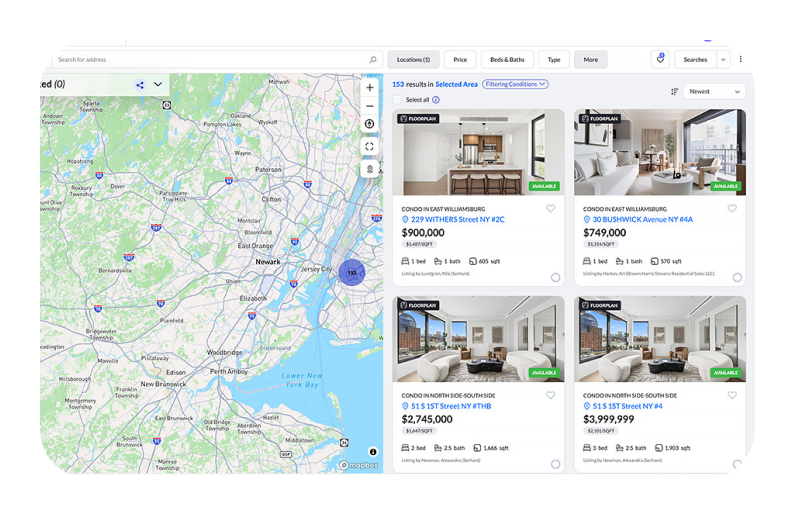Open floorplan for 229 Withers Street
This screenshot has height=519, width=795.
click(x=418, y=119)
